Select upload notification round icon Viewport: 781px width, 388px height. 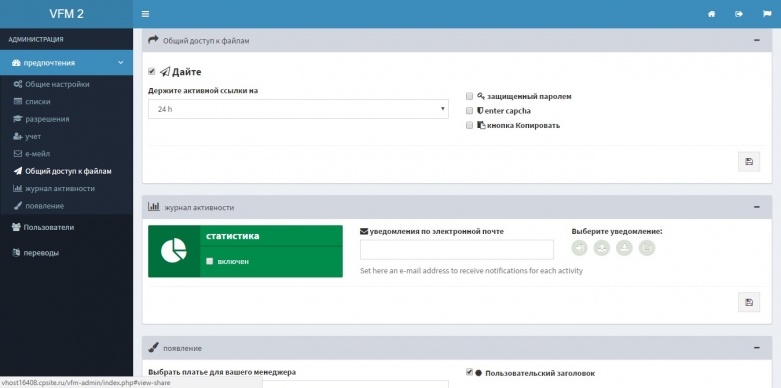click(x=602, y=248)
